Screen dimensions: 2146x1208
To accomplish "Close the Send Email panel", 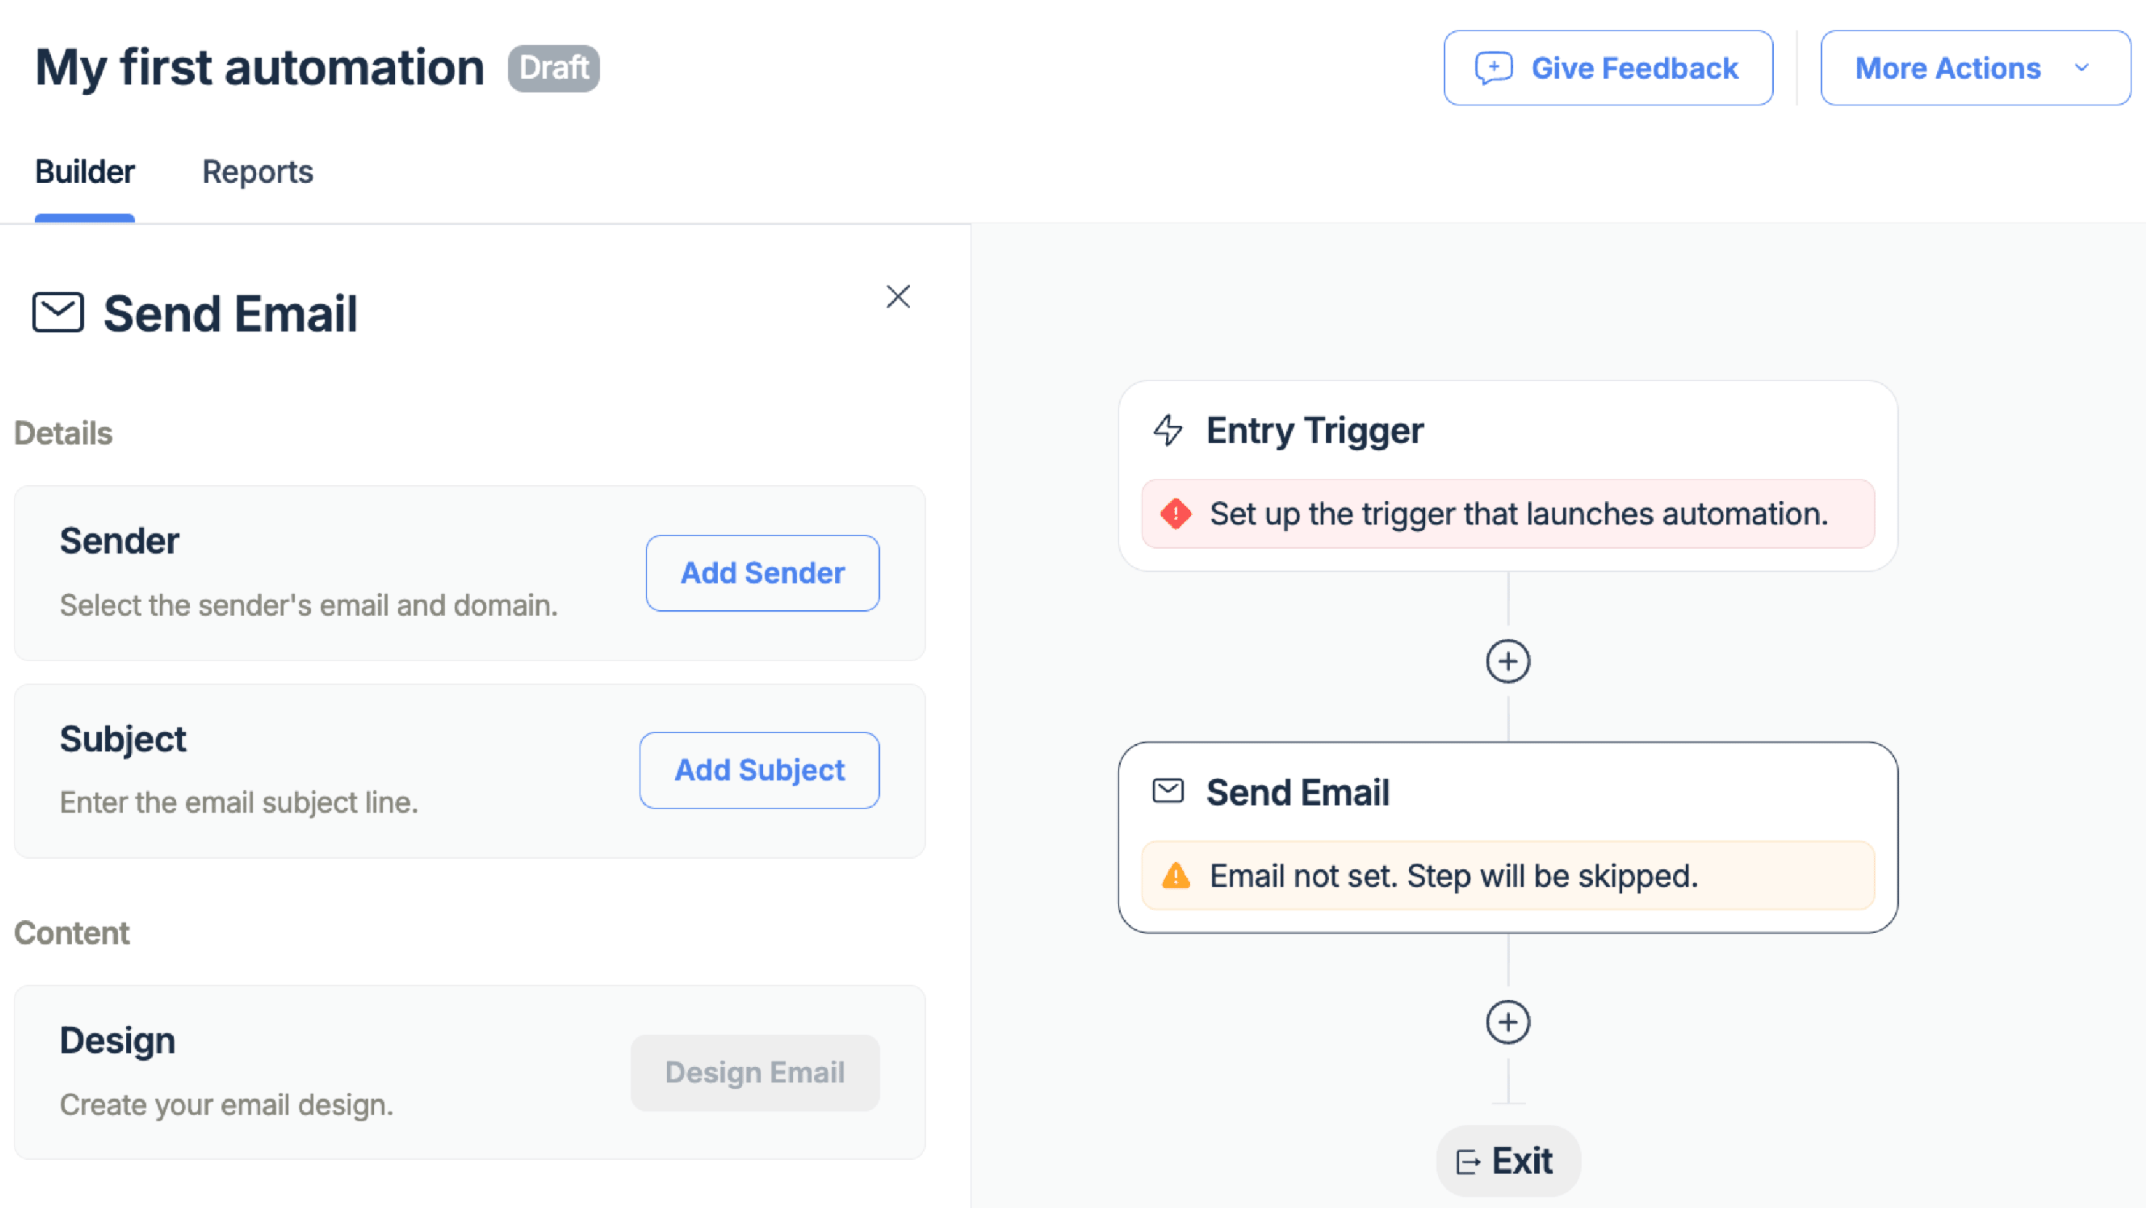I will pos(897,297).
